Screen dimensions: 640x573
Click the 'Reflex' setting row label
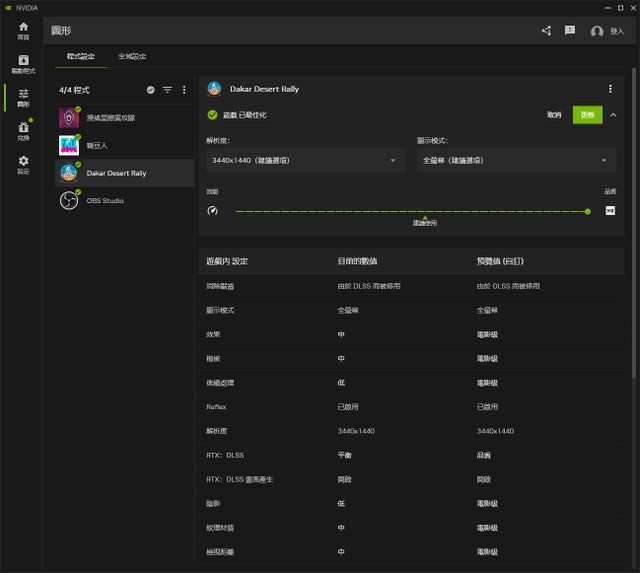(216, 407)
